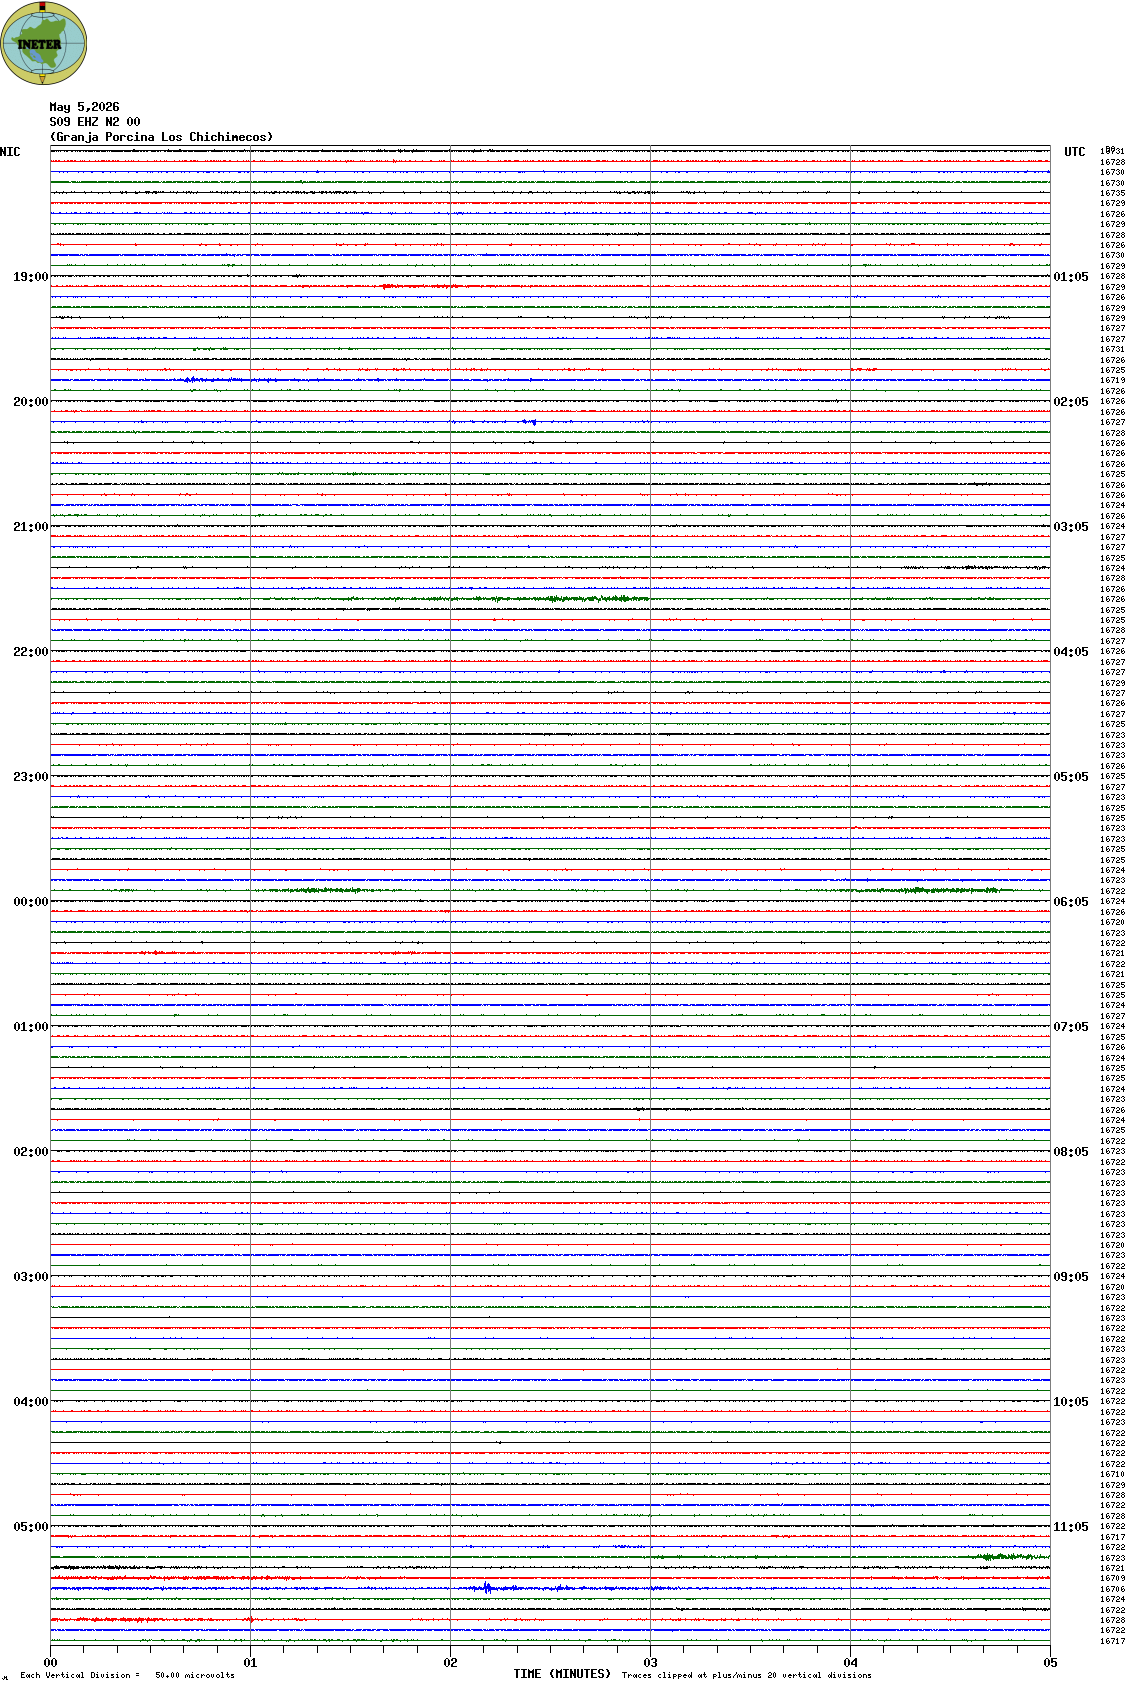The width and height of the screenshot is (1130, 1689).
Task: Click the TIME (MINUTES) axis title
Action: (x=562, y=1674)
